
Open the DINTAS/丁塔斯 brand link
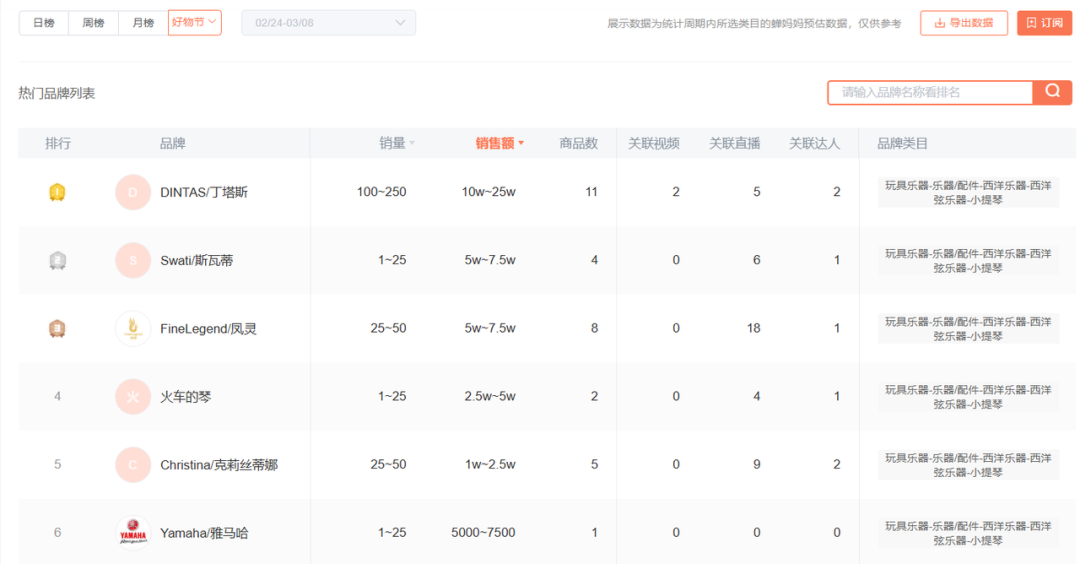(x=204, y=192)
